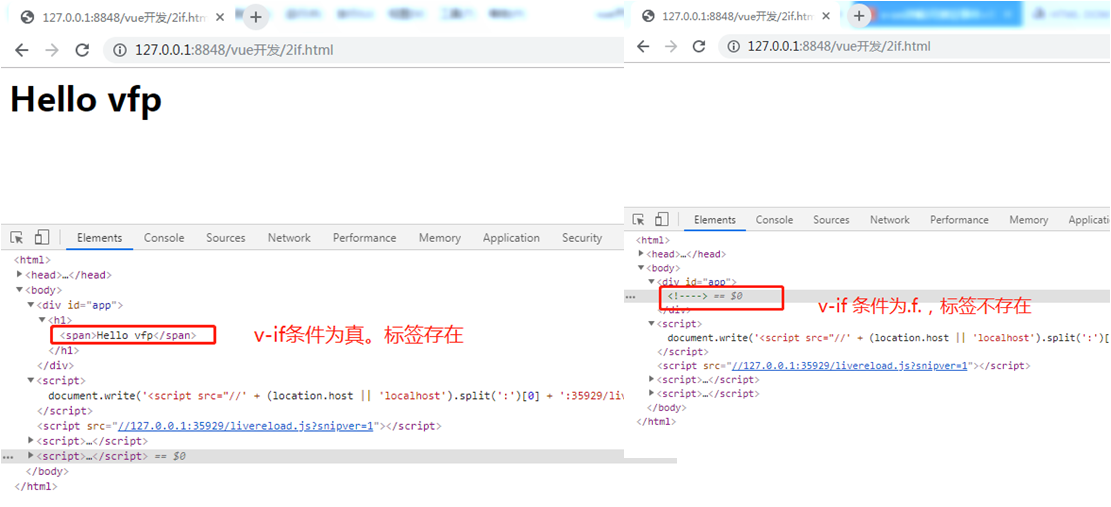The image size is (1111, 507).
Task: Select document.write line in right DevTools
Action: [889, 338]
